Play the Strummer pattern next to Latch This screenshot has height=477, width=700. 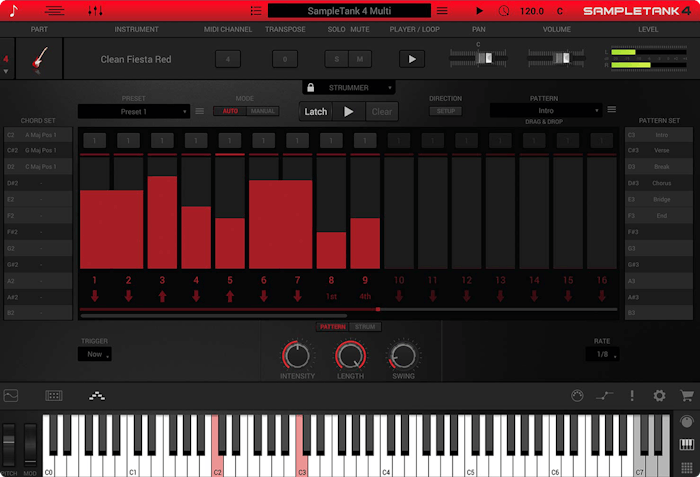click(x=349, y=112)
